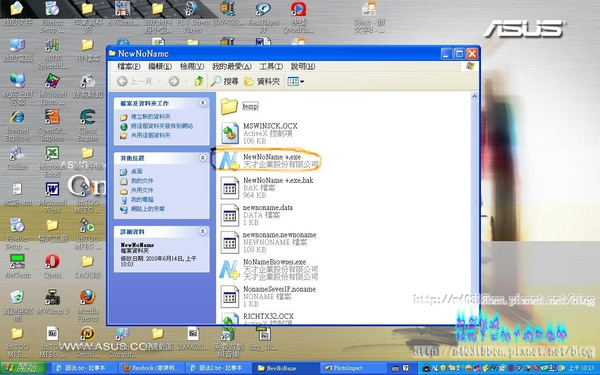Select the MWSnap 3 desktop icon

(52, 302)
